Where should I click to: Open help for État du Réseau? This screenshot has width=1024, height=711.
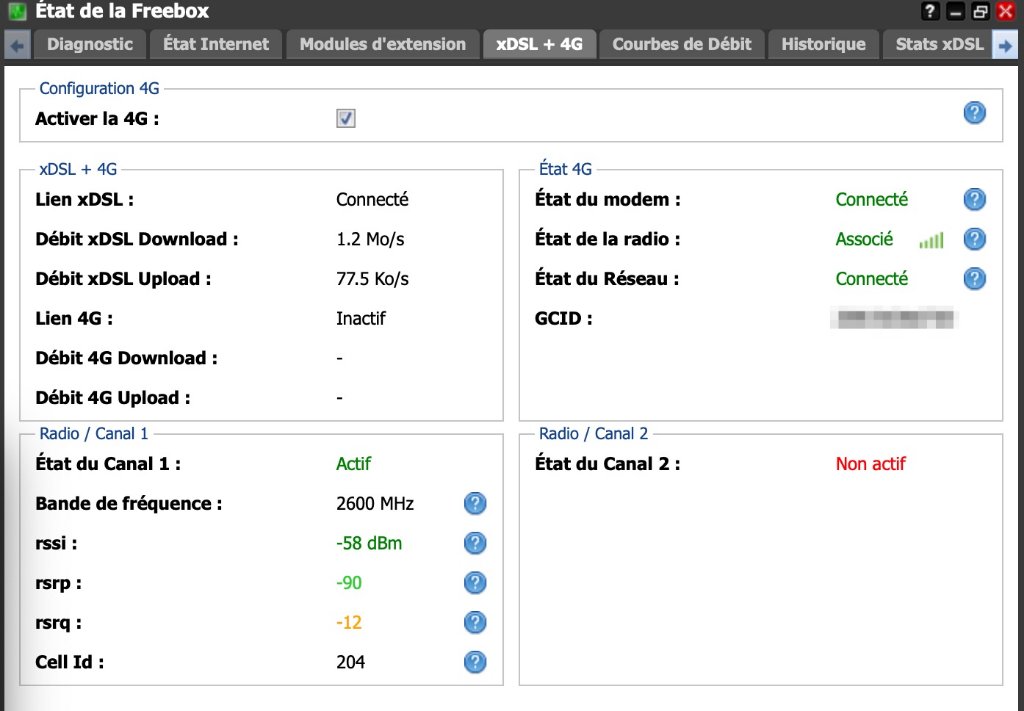[974, 279]
